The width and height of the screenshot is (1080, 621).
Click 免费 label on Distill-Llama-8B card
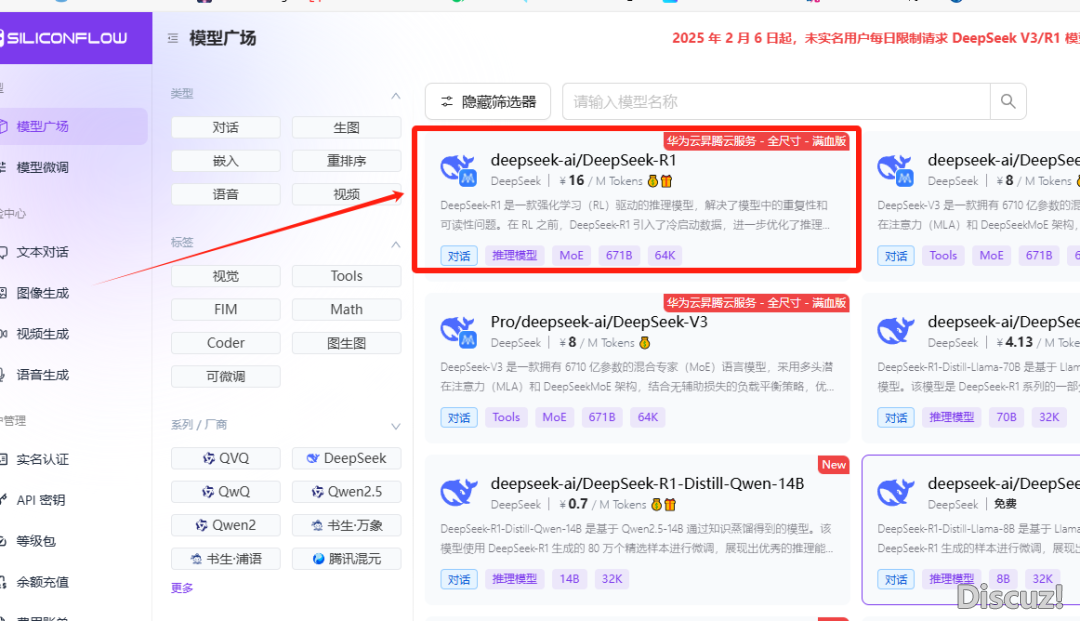click(x=1006, y=505)
